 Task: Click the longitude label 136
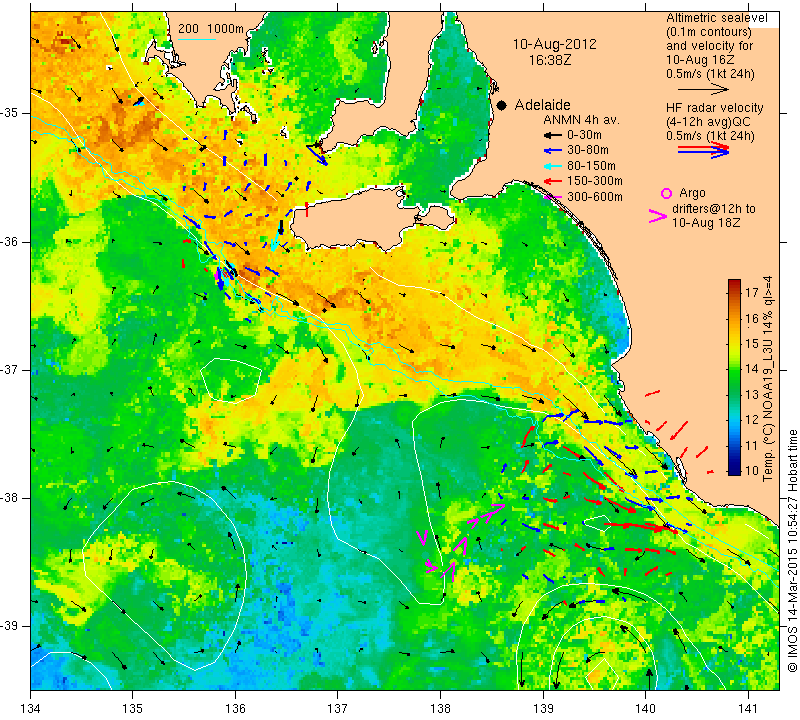[236, 709]
